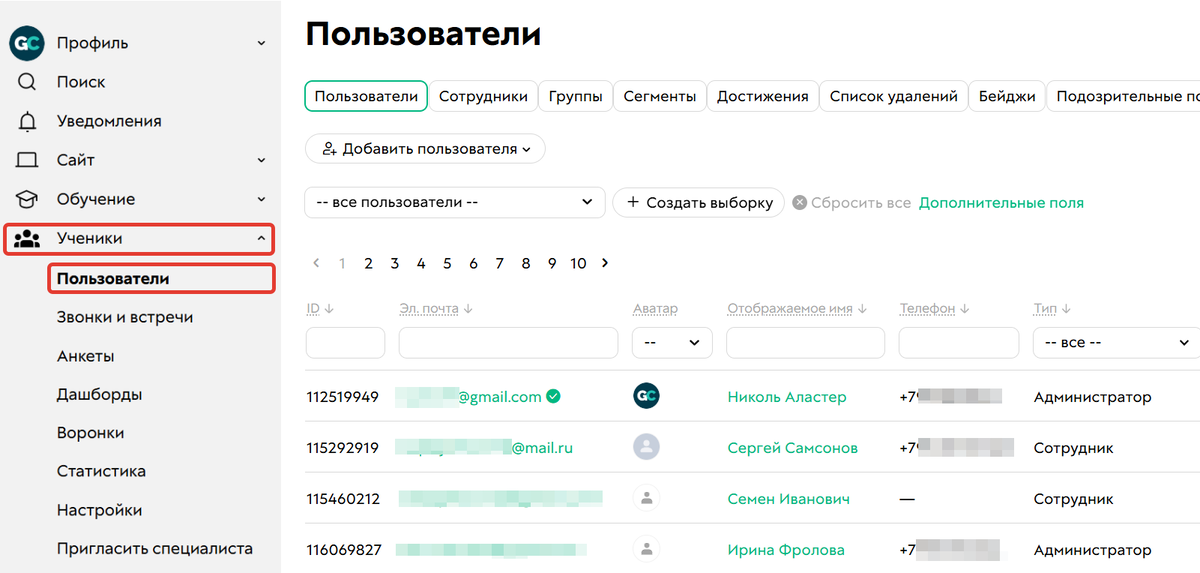Viewport: 1200px width, 573px height.
Task: Switch to the Сегменты tab
Action: [660, 96]
